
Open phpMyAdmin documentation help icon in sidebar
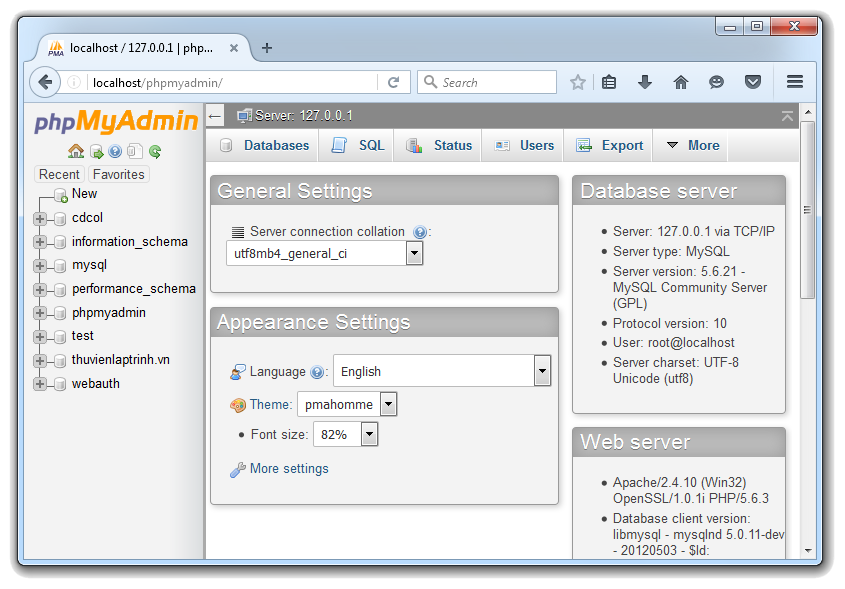(115, 152)
